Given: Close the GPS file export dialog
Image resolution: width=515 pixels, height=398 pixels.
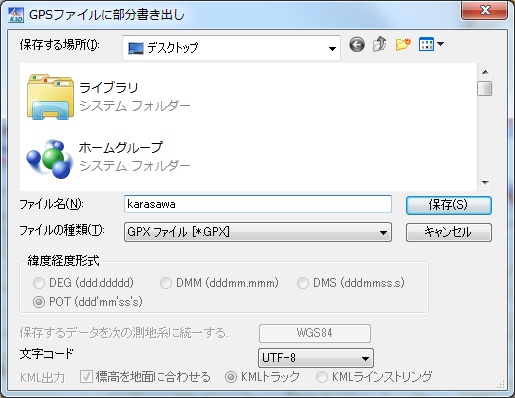Looking at the screenshot, I should 485,10.
